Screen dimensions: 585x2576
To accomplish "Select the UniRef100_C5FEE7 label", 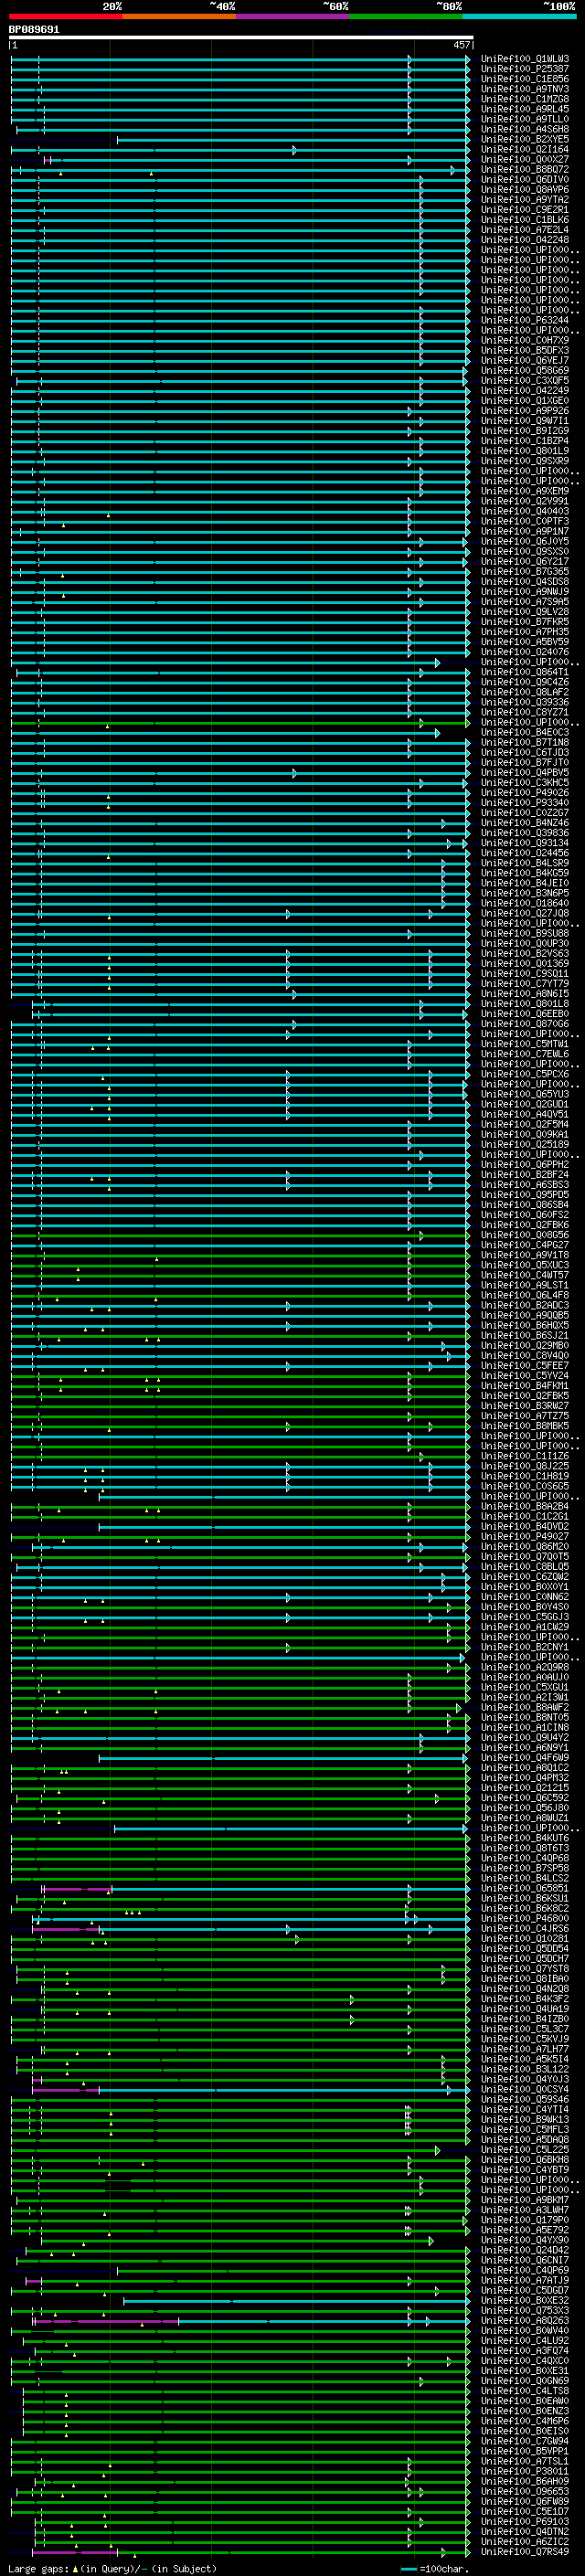I will tap(525, 1366).
